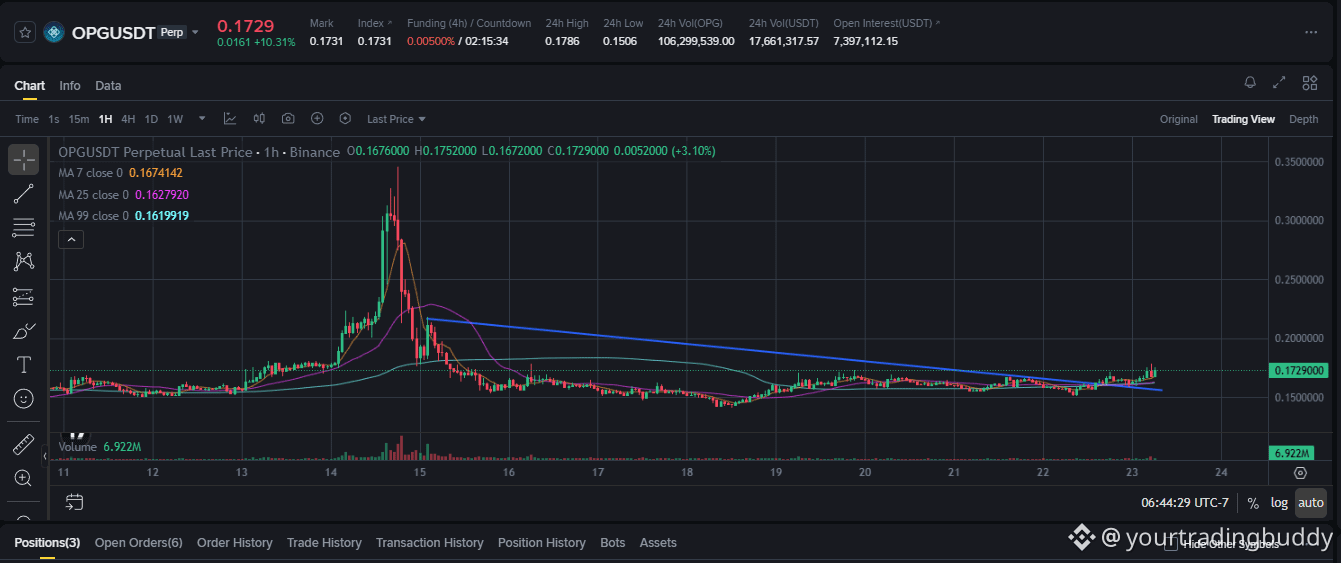
Task: Click the plus-circle compare icon in toolbar
Action: (x=317, y=118)
